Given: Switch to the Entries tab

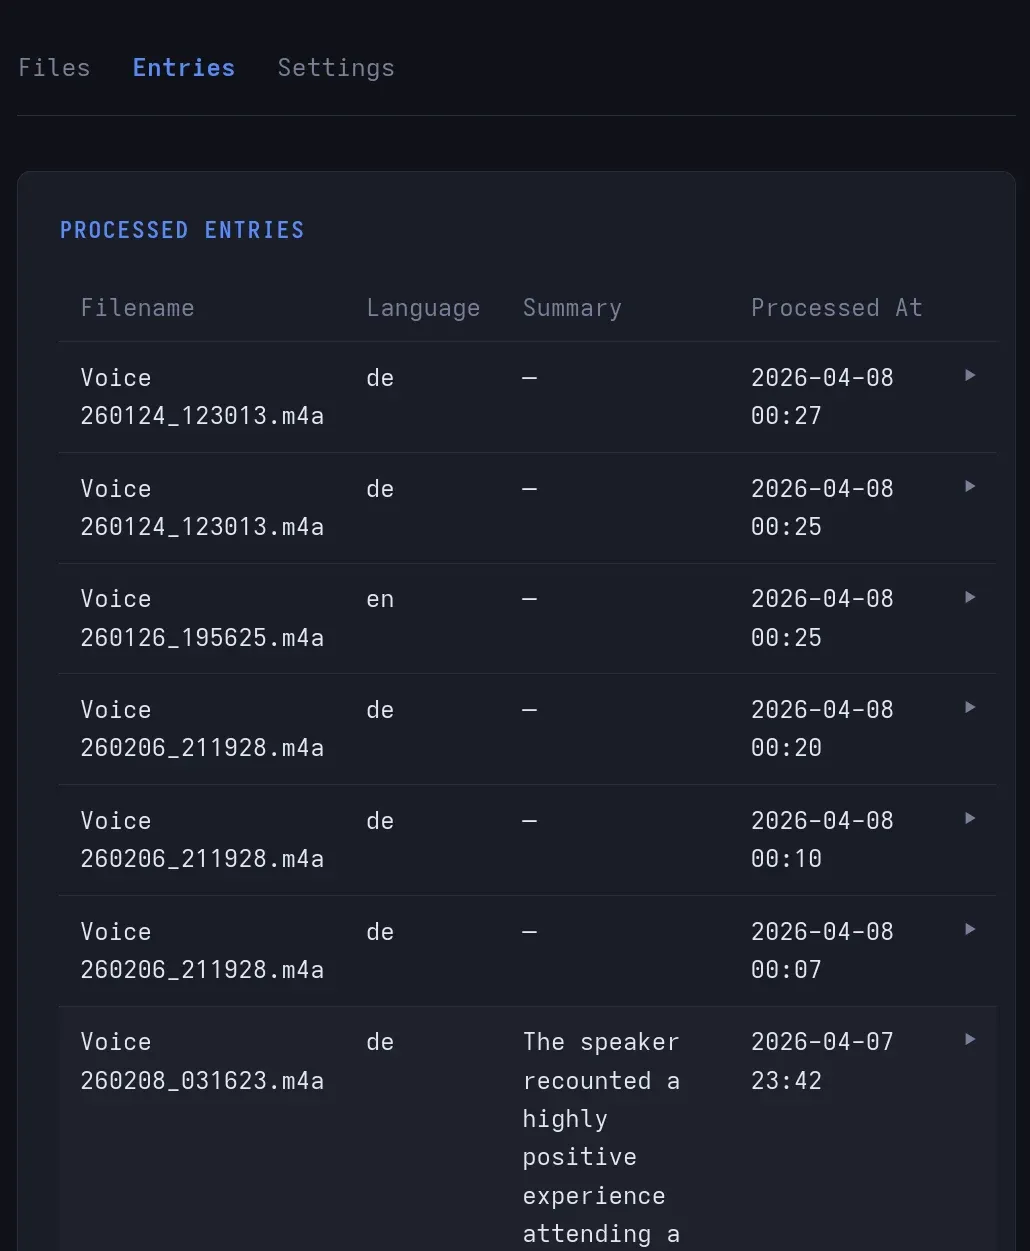Looking at the screenshot, I should [184, 68].
